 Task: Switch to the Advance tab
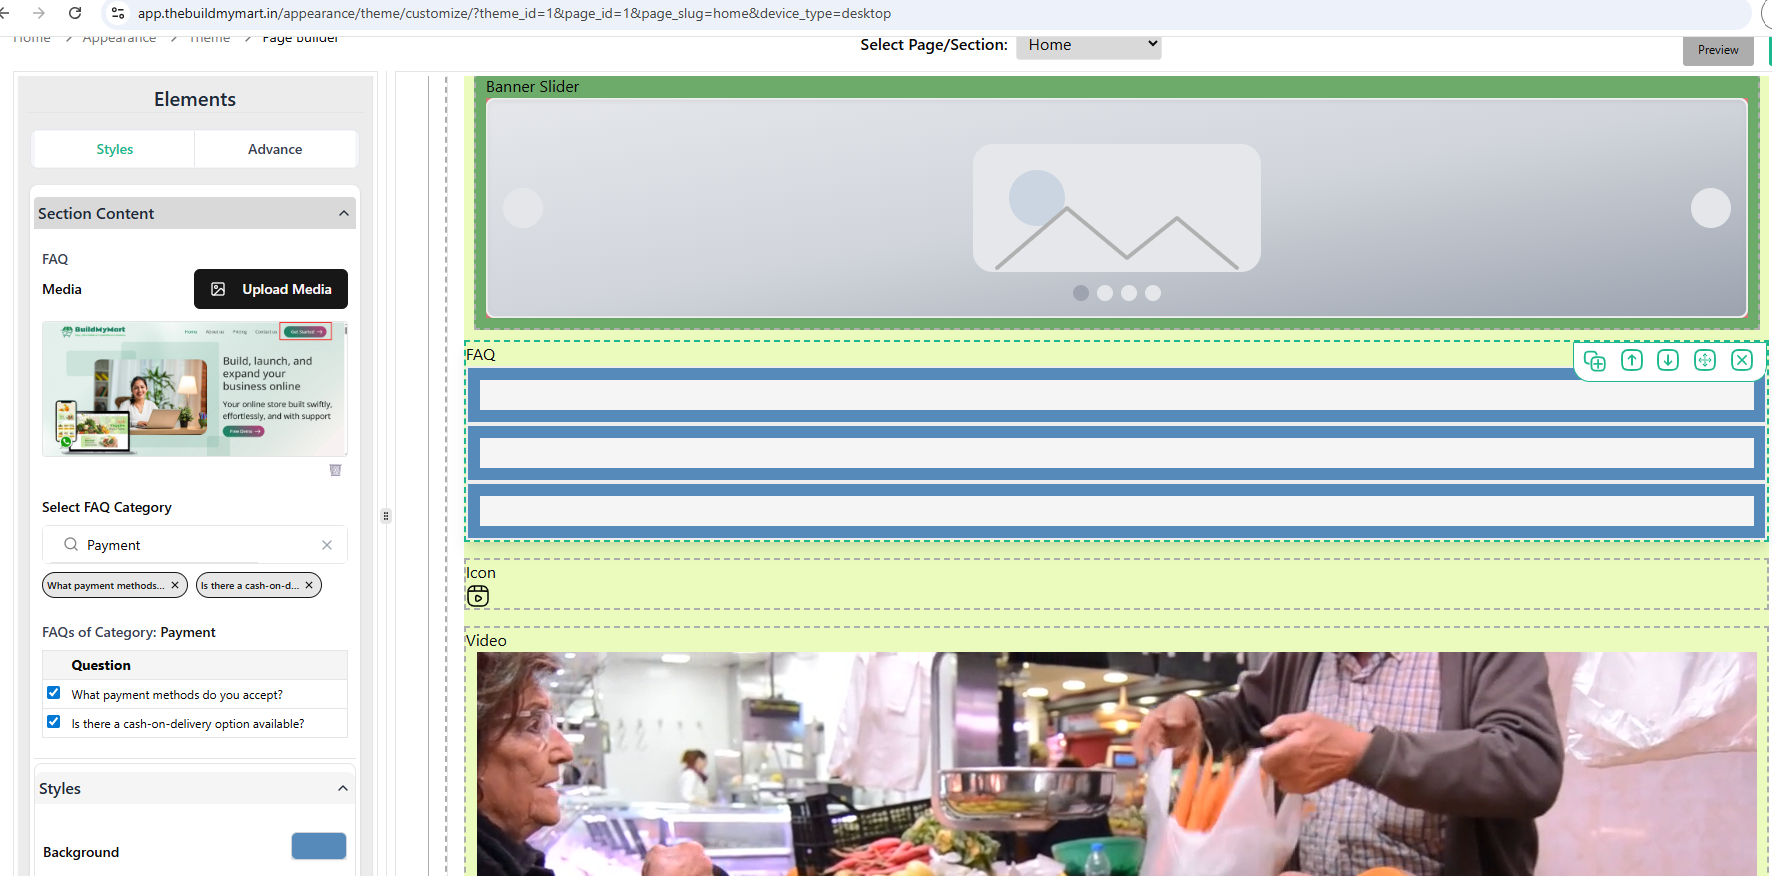(x=275, y=149)
